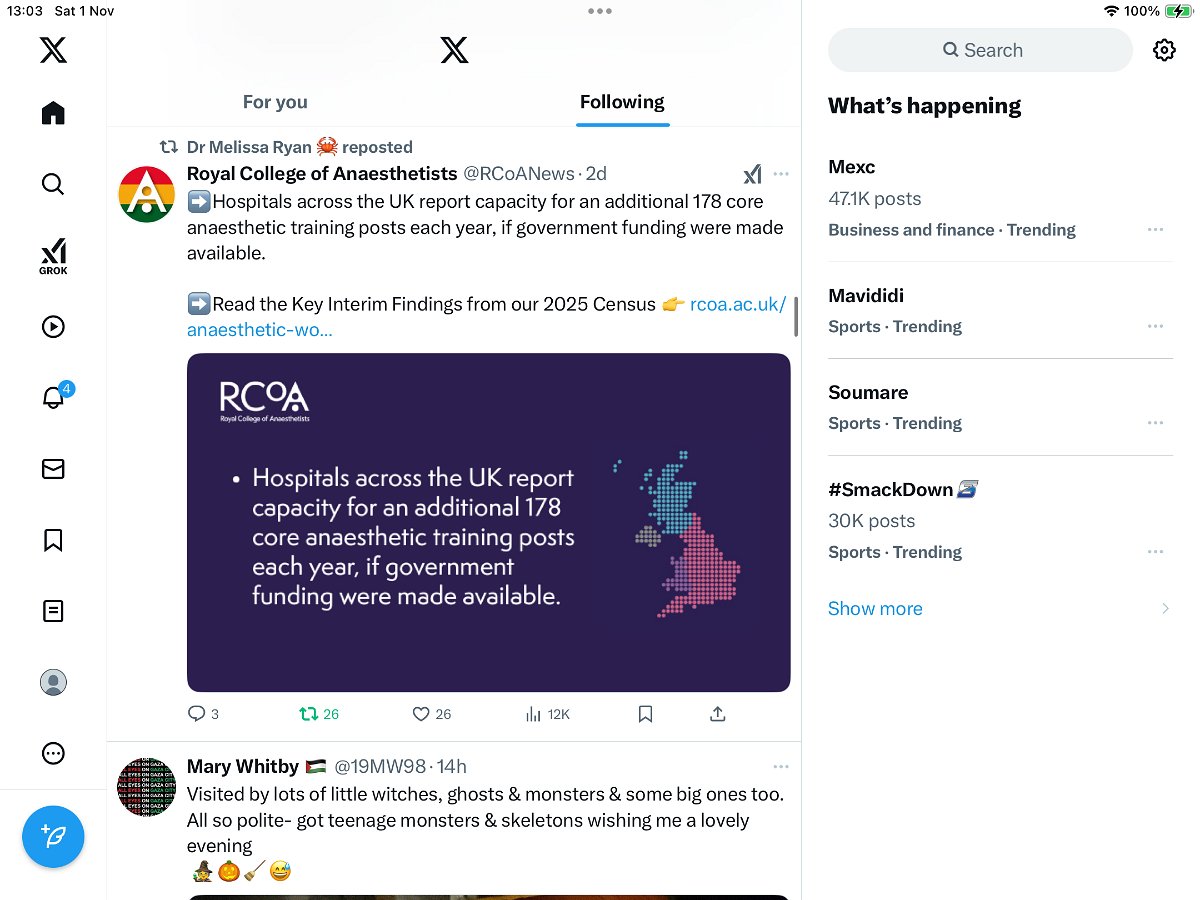Open the Notifications bell

53,397
